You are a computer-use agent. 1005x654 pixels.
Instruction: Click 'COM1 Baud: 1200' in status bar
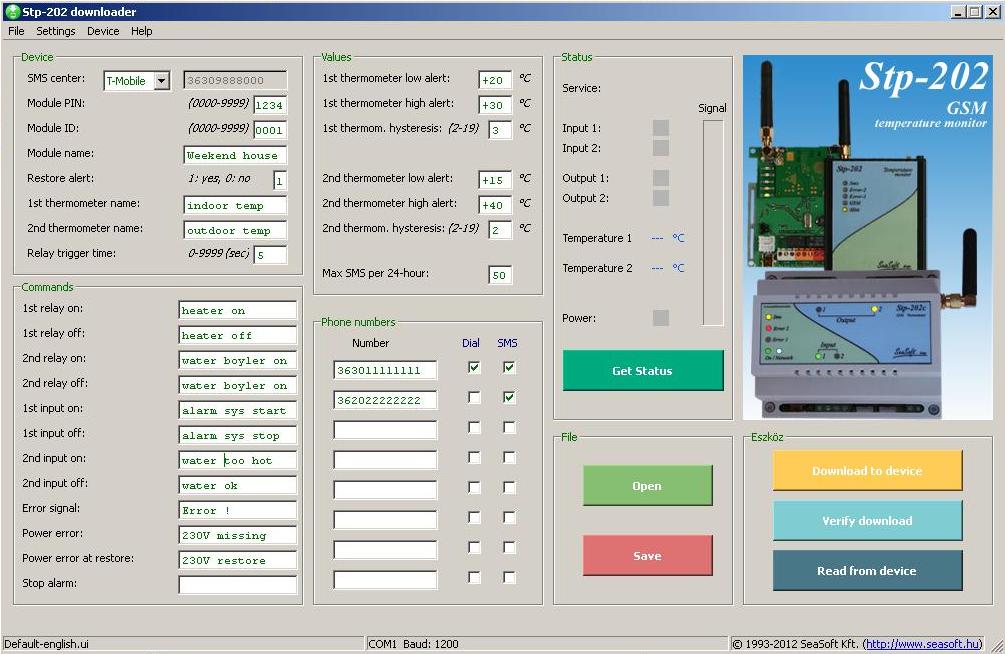[413, 644]
